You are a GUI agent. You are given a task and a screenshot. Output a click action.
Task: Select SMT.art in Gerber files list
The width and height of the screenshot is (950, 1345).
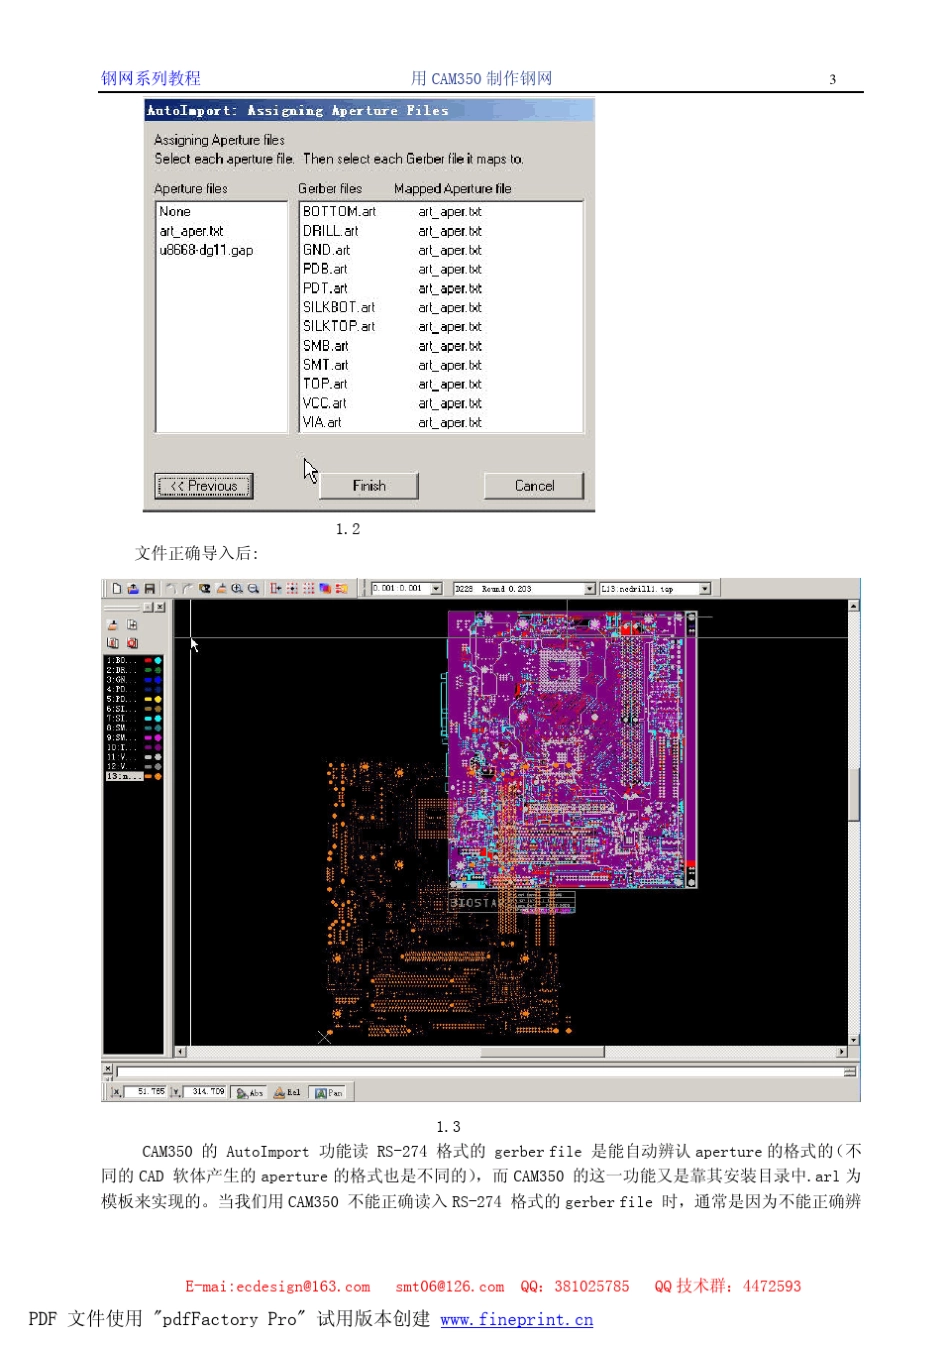pyautogui.click(x=326, y=365)
